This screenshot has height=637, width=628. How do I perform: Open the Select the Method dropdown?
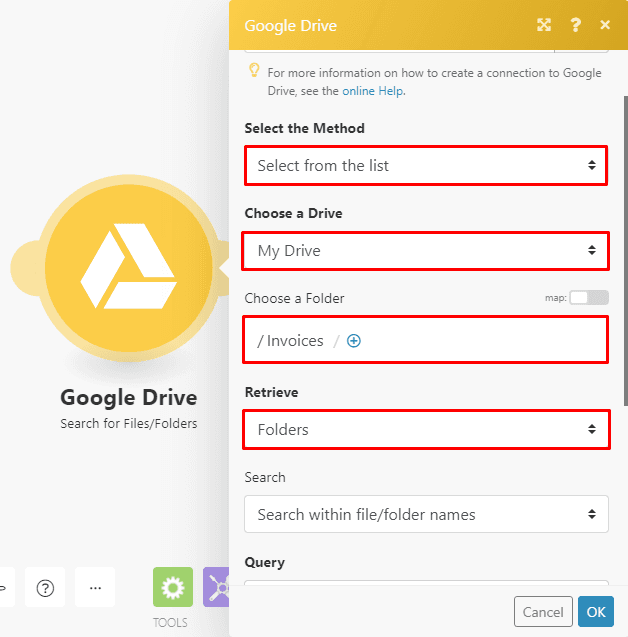(x=426, y=165)
